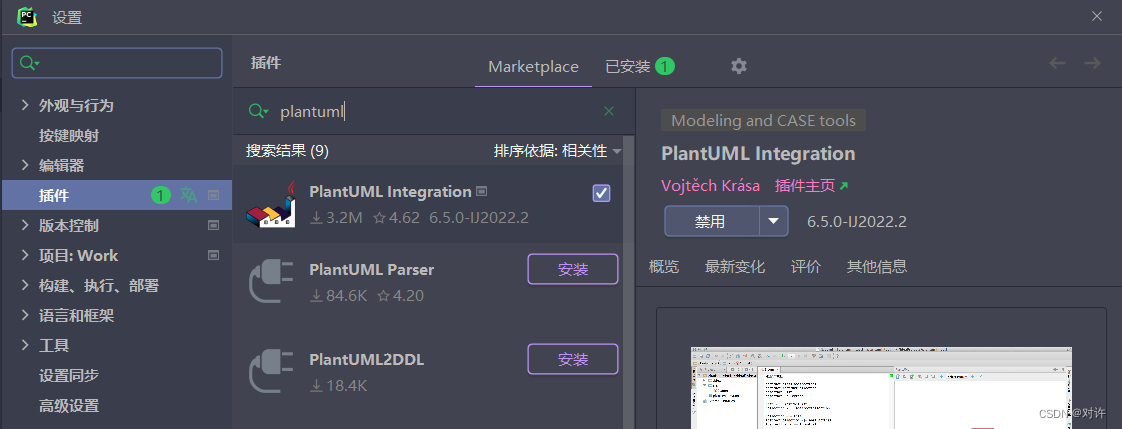Open the Vojtěch Krása author link

[711, 186]
